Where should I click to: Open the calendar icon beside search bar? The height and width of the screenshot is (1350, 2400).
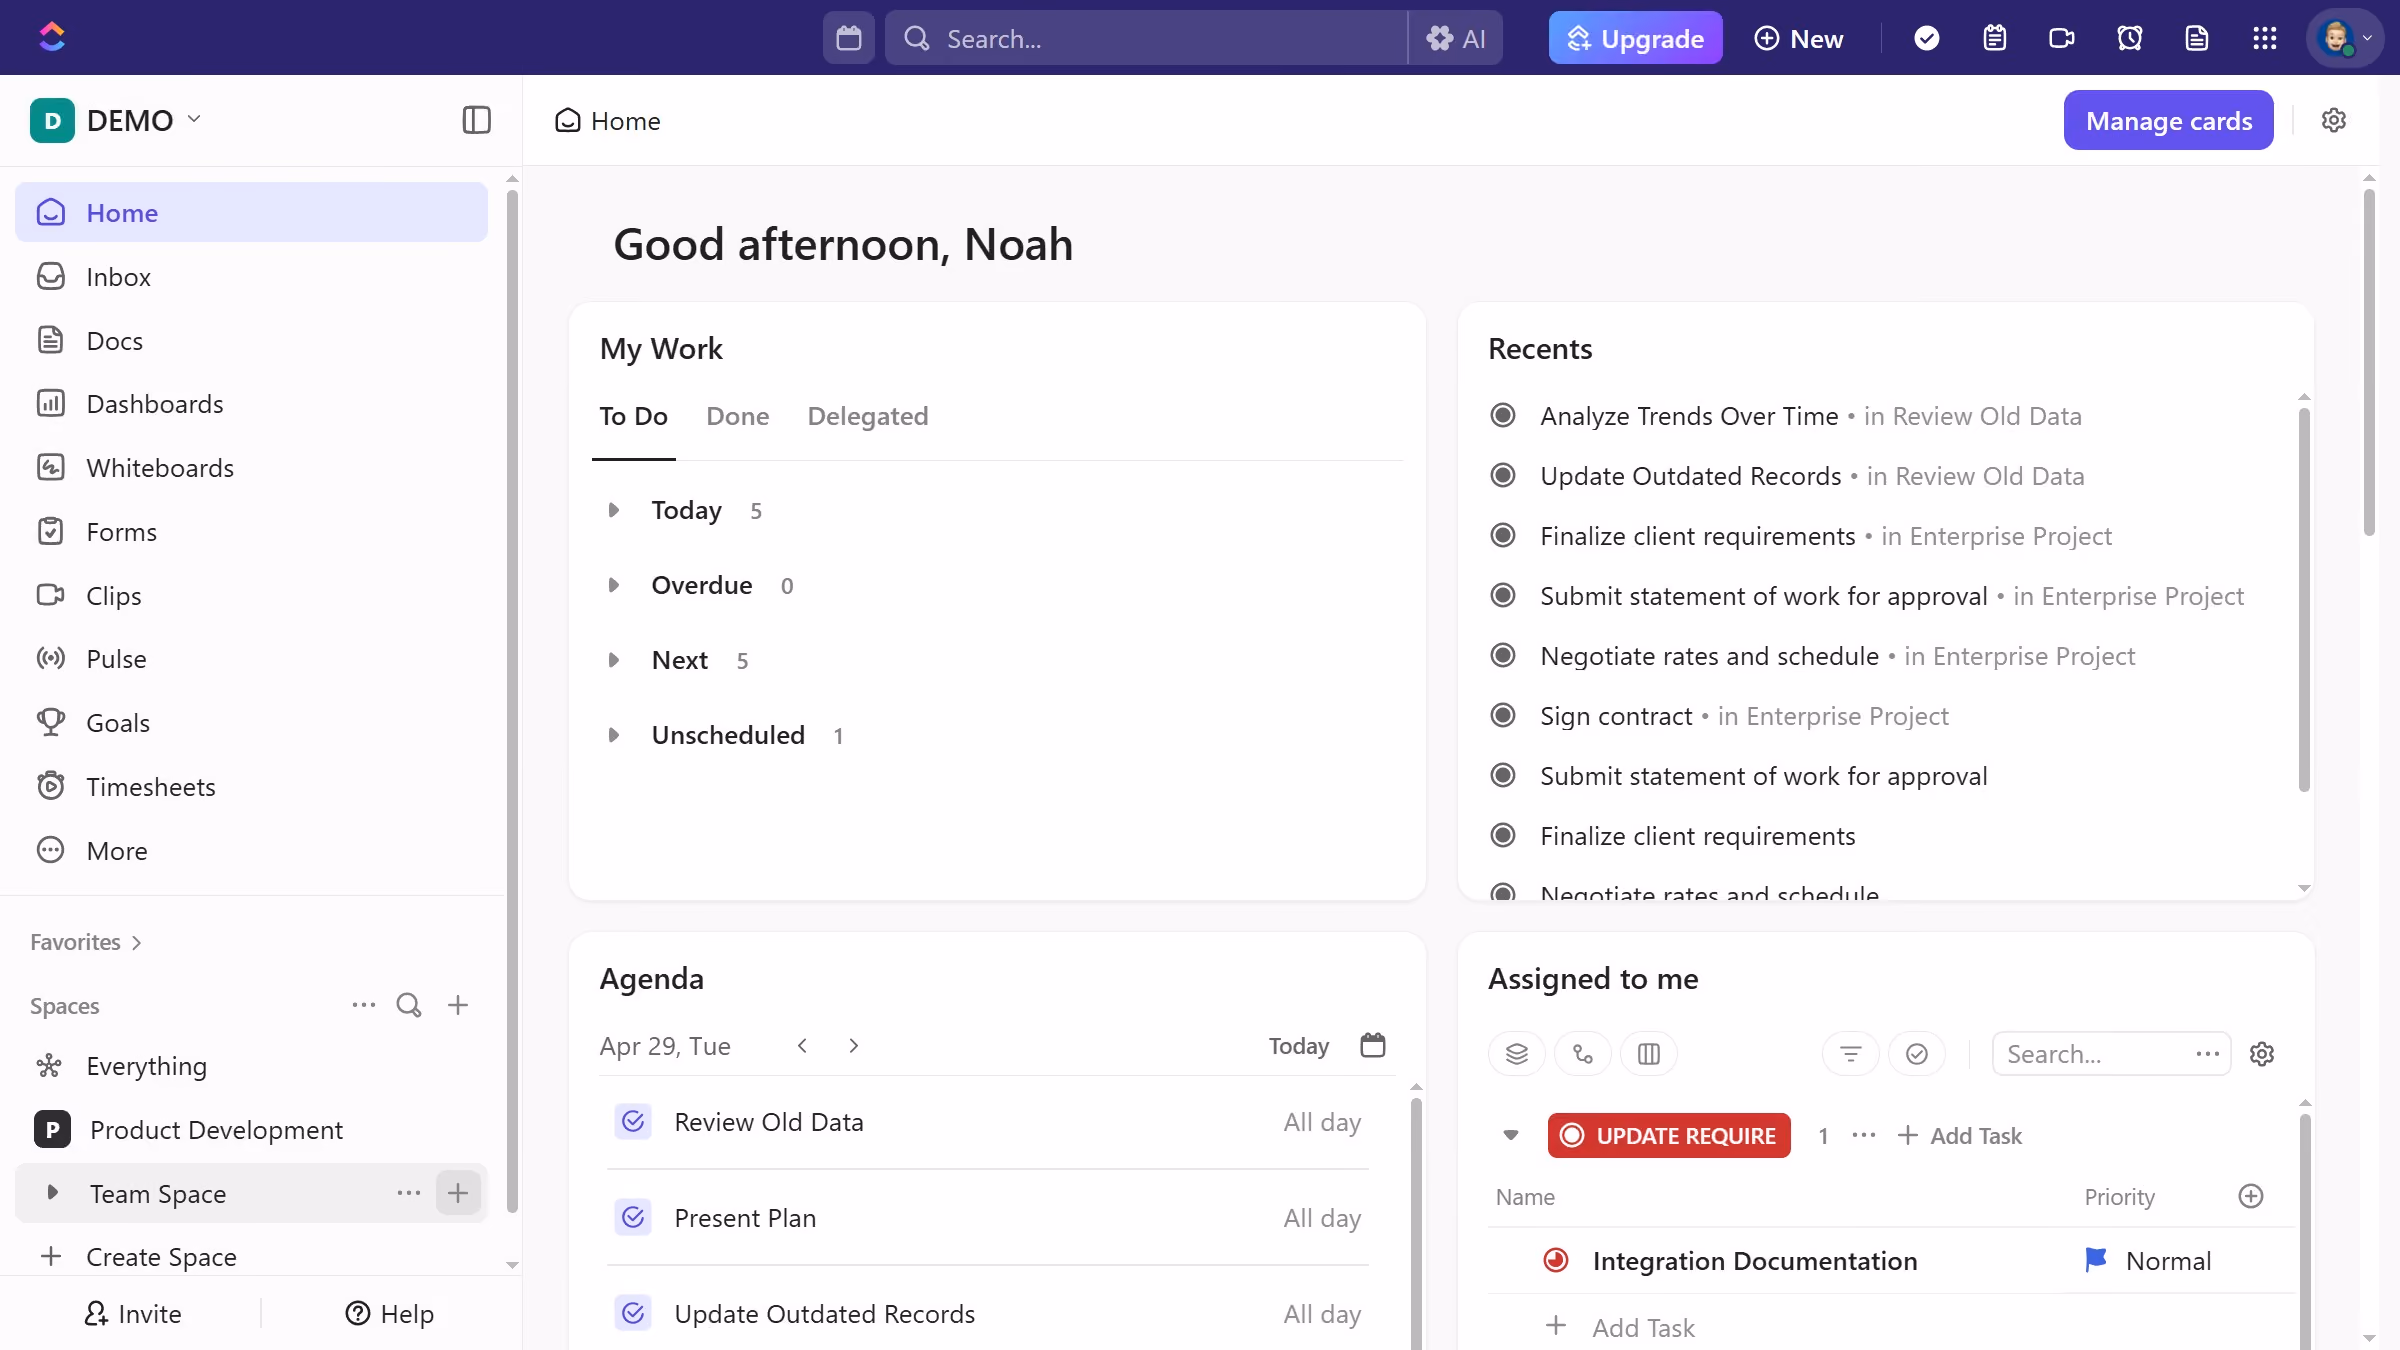click(x=849, y=38)
